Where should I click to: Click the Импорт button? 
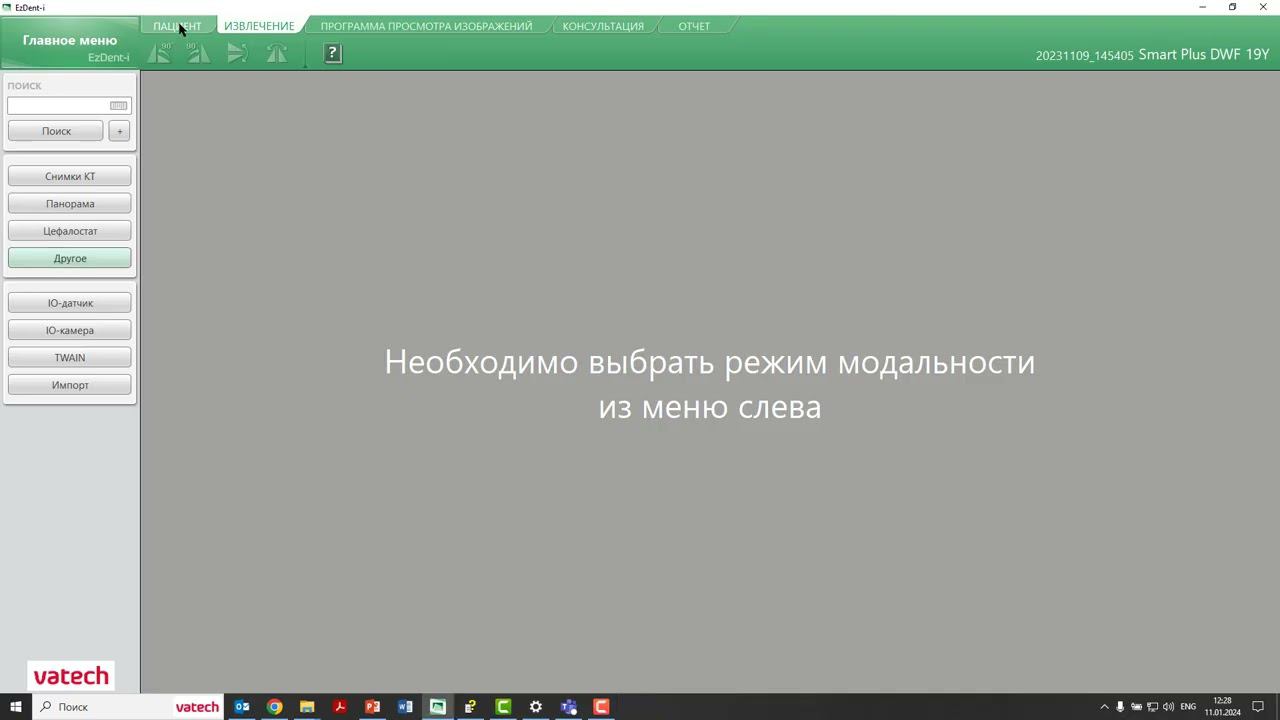(70, 385)
